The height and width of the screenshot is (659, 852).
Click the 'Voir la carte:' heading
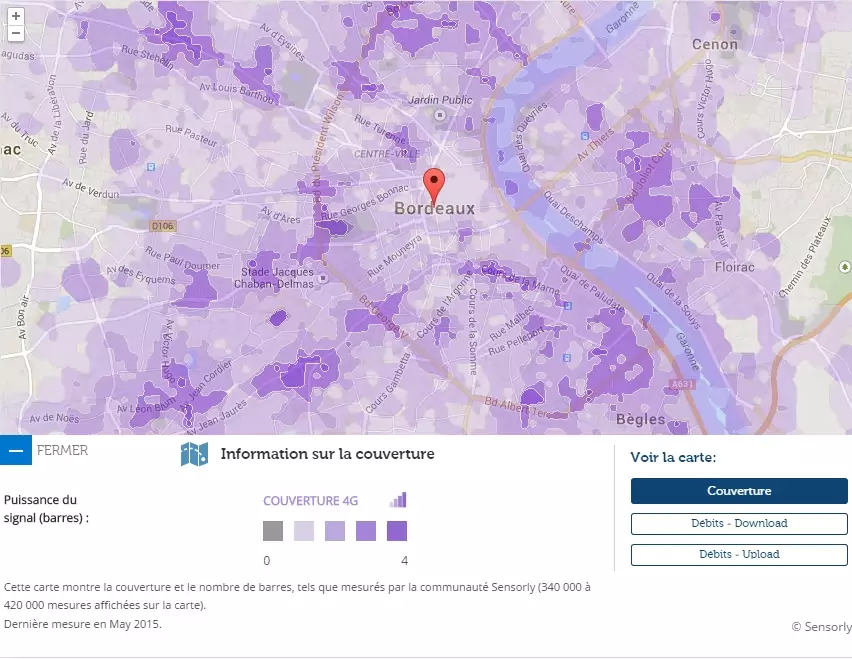point(673,457)
